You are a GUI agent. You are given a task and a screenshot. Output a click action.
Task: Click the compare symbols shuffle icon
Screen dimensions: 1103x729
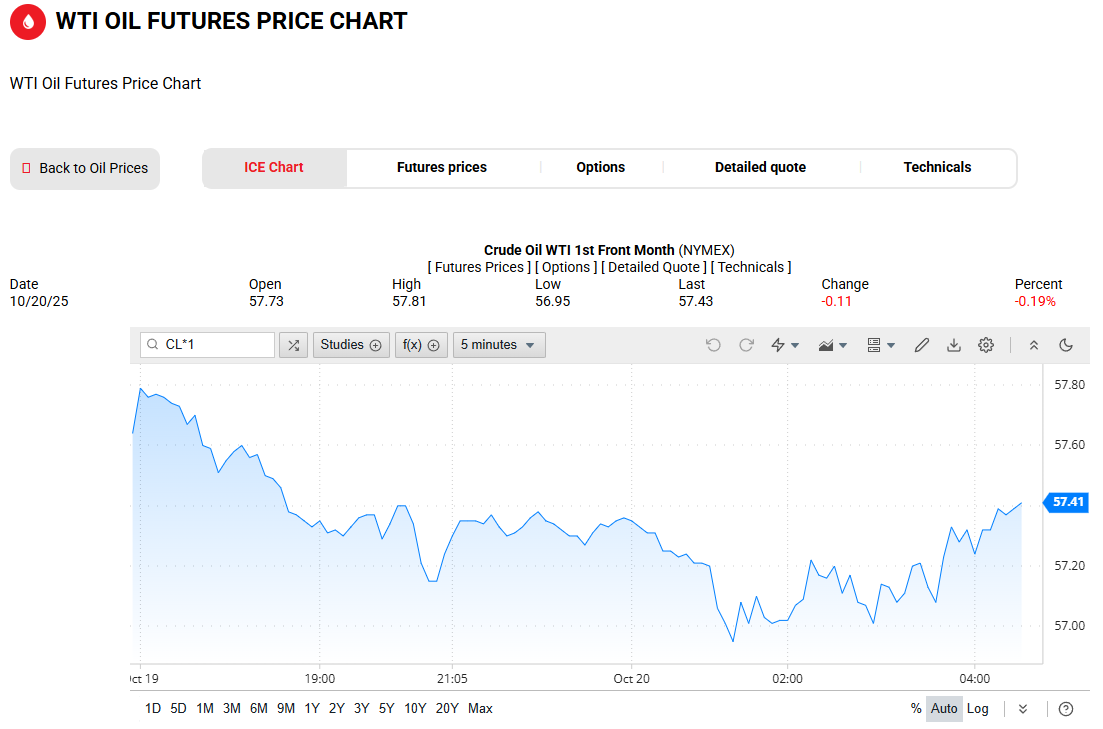point(293,345)
